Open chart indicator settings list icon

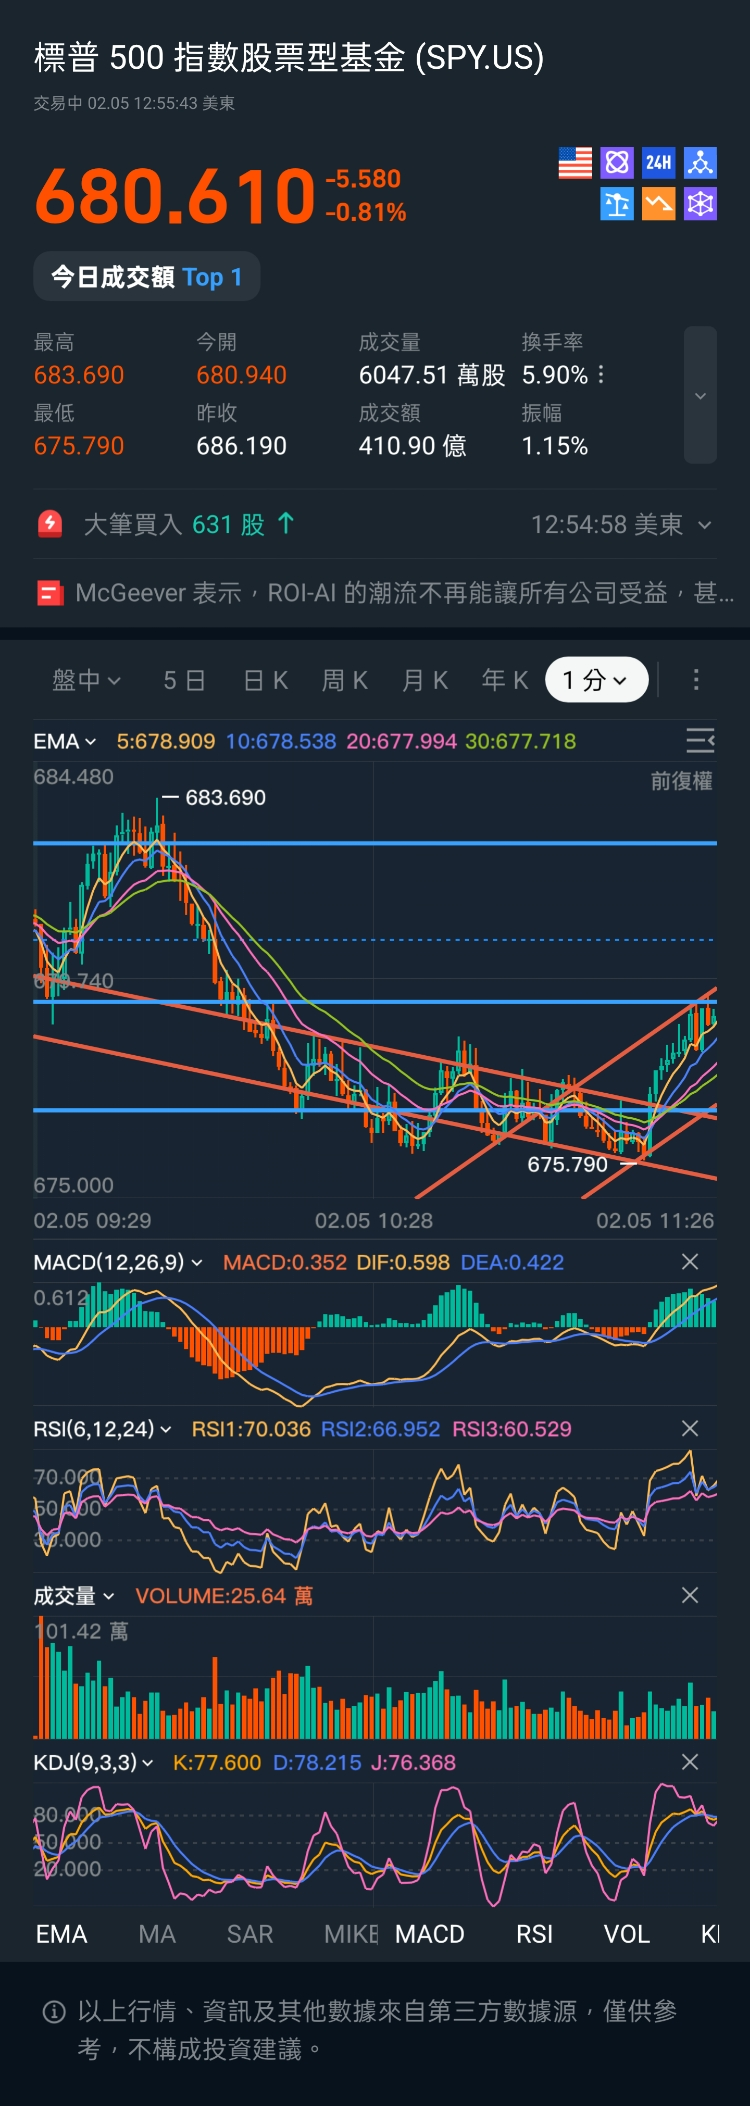[700, 741]
